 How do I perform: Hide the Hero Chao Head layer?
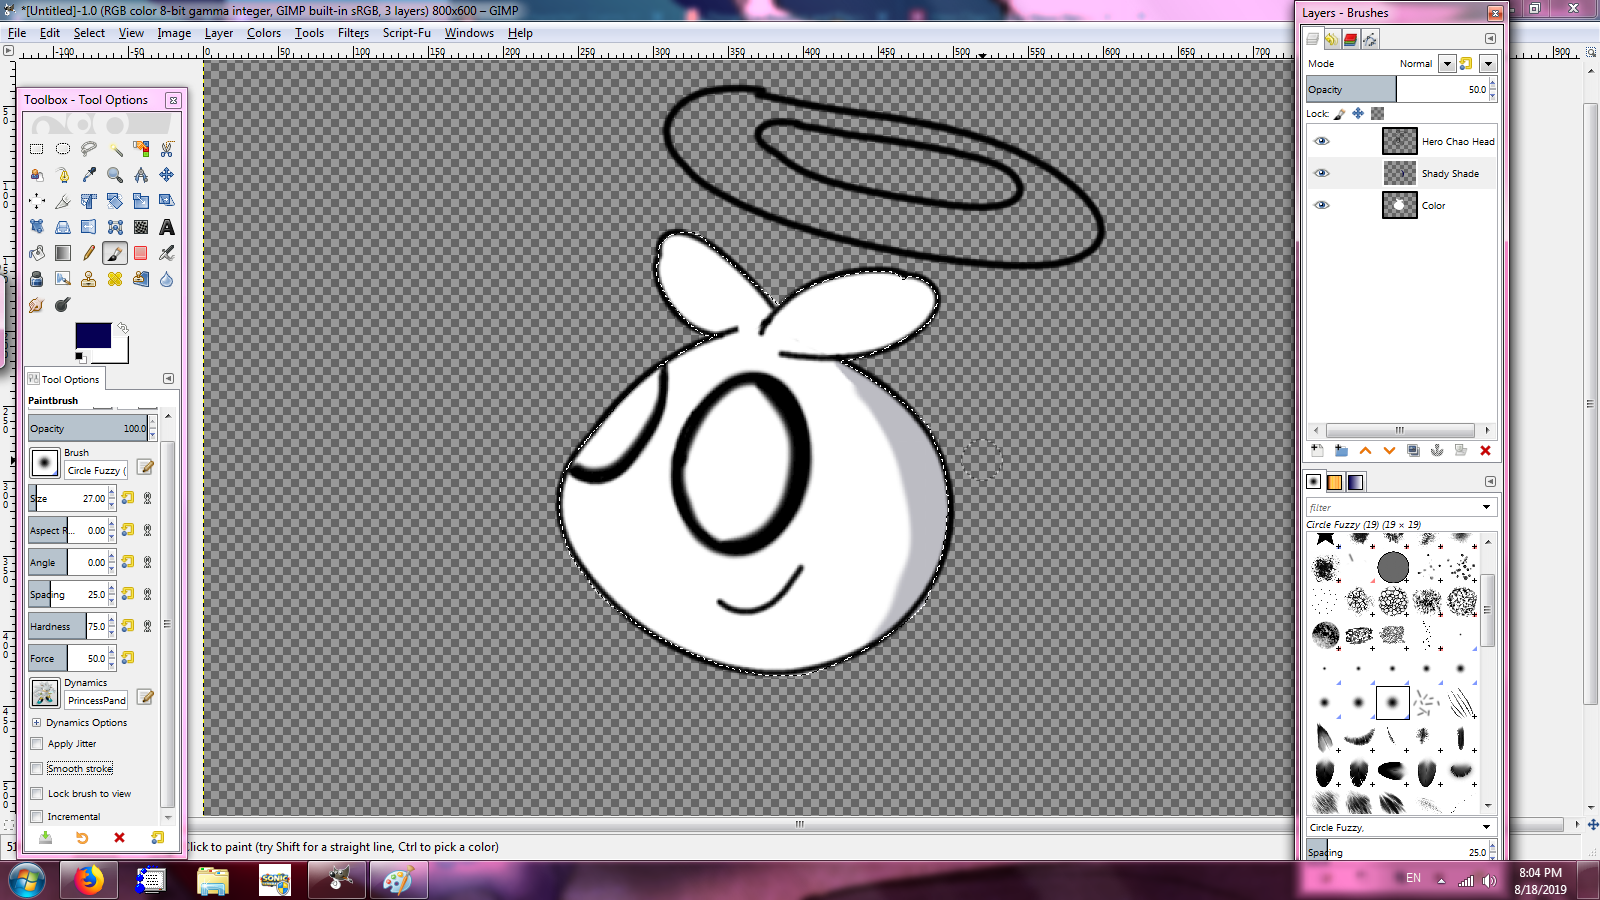[x=1322, y=141]
